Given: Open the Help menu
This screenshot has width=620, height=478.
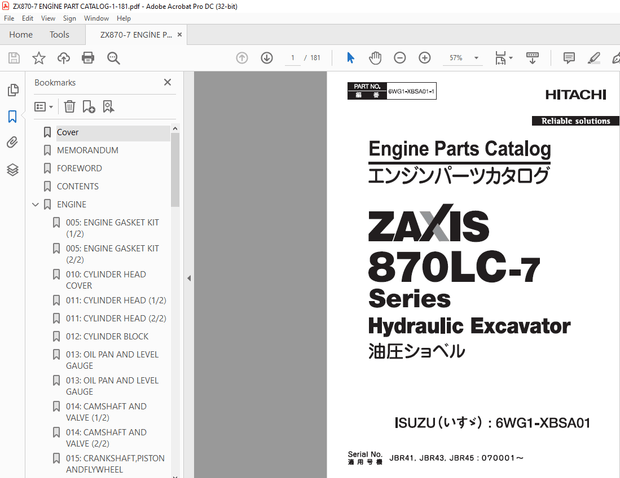Looking at the screenshot, I should [123, 18].
